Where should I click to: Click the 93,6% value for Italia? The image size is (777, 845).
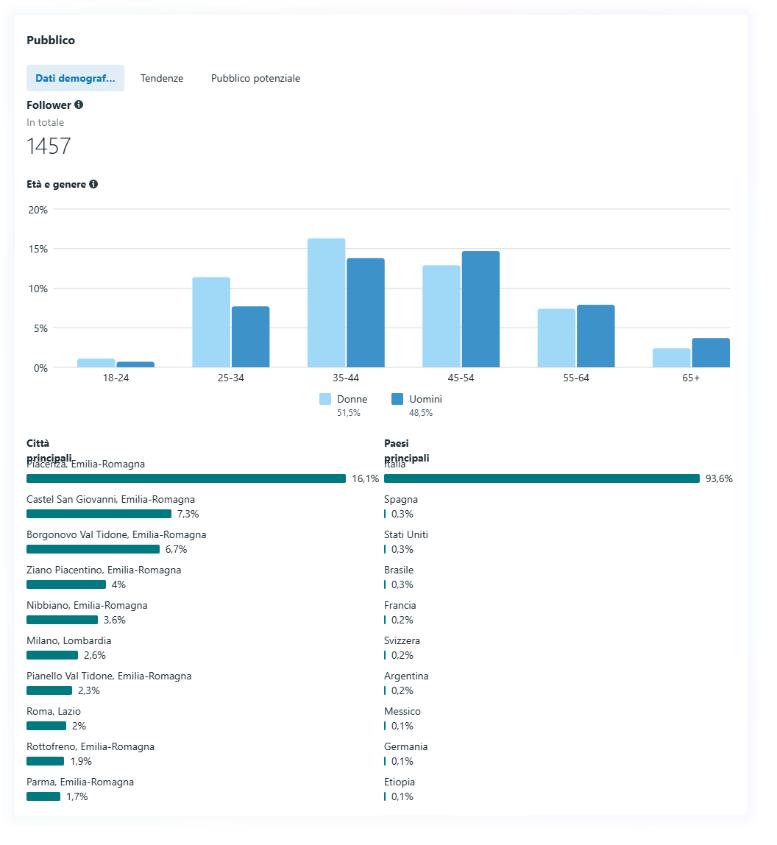(x=719, y=479)
